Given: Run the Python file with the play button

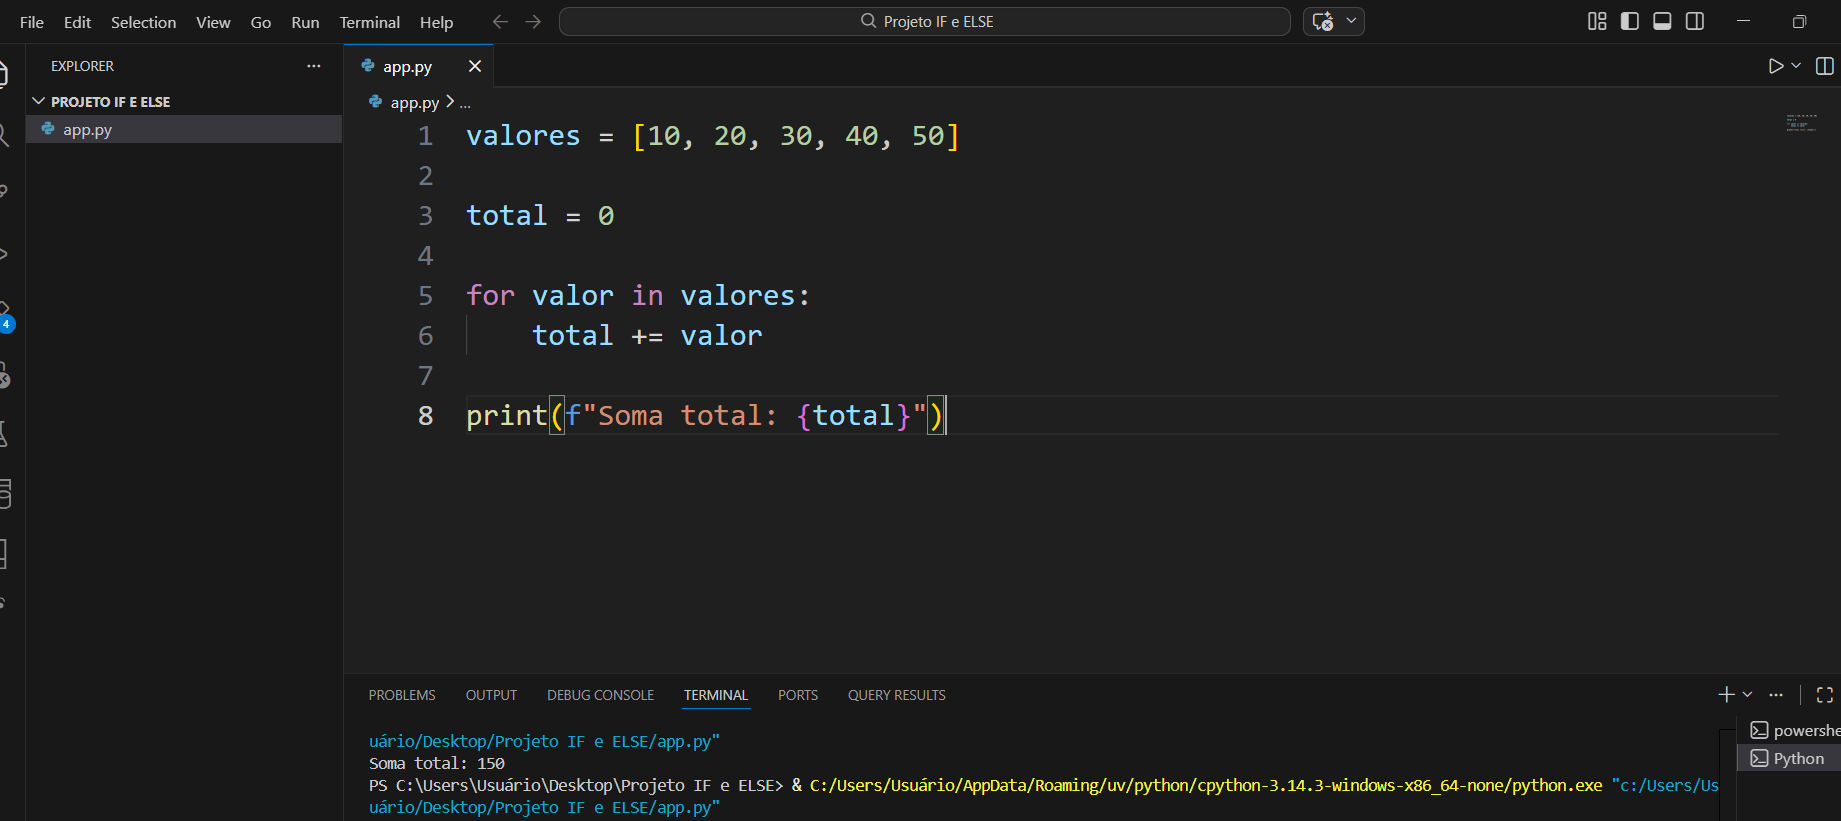Looking at the screenshot, I should click(1775, 66).
